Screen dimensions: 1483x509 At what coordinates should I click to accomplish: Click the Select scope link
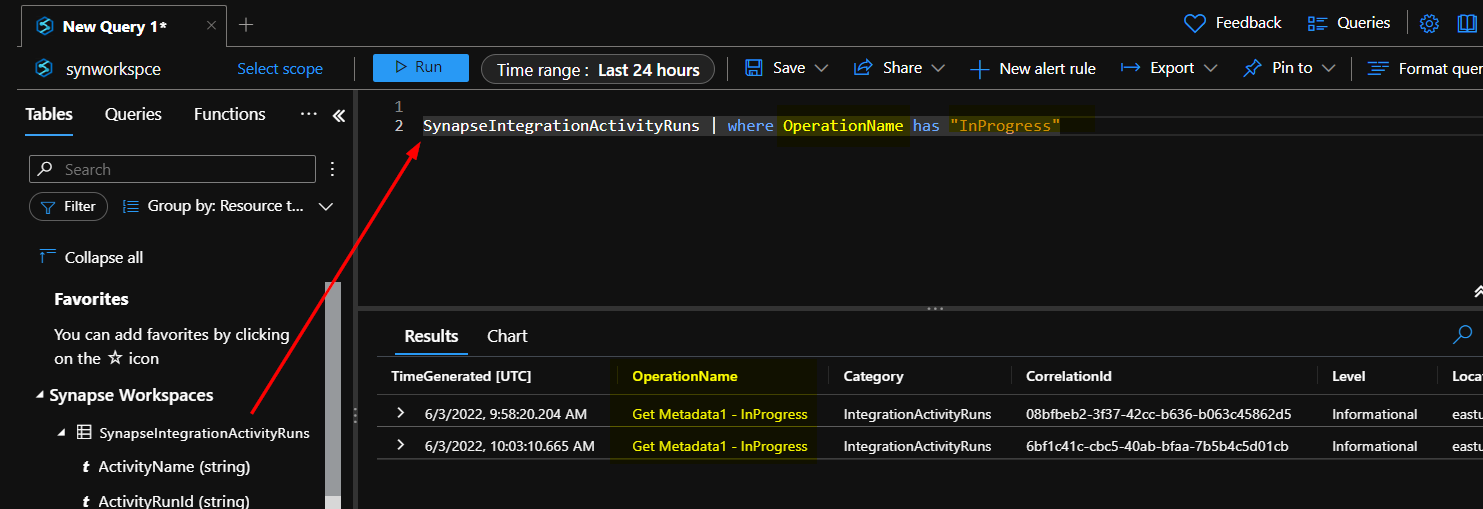[280, 69]
